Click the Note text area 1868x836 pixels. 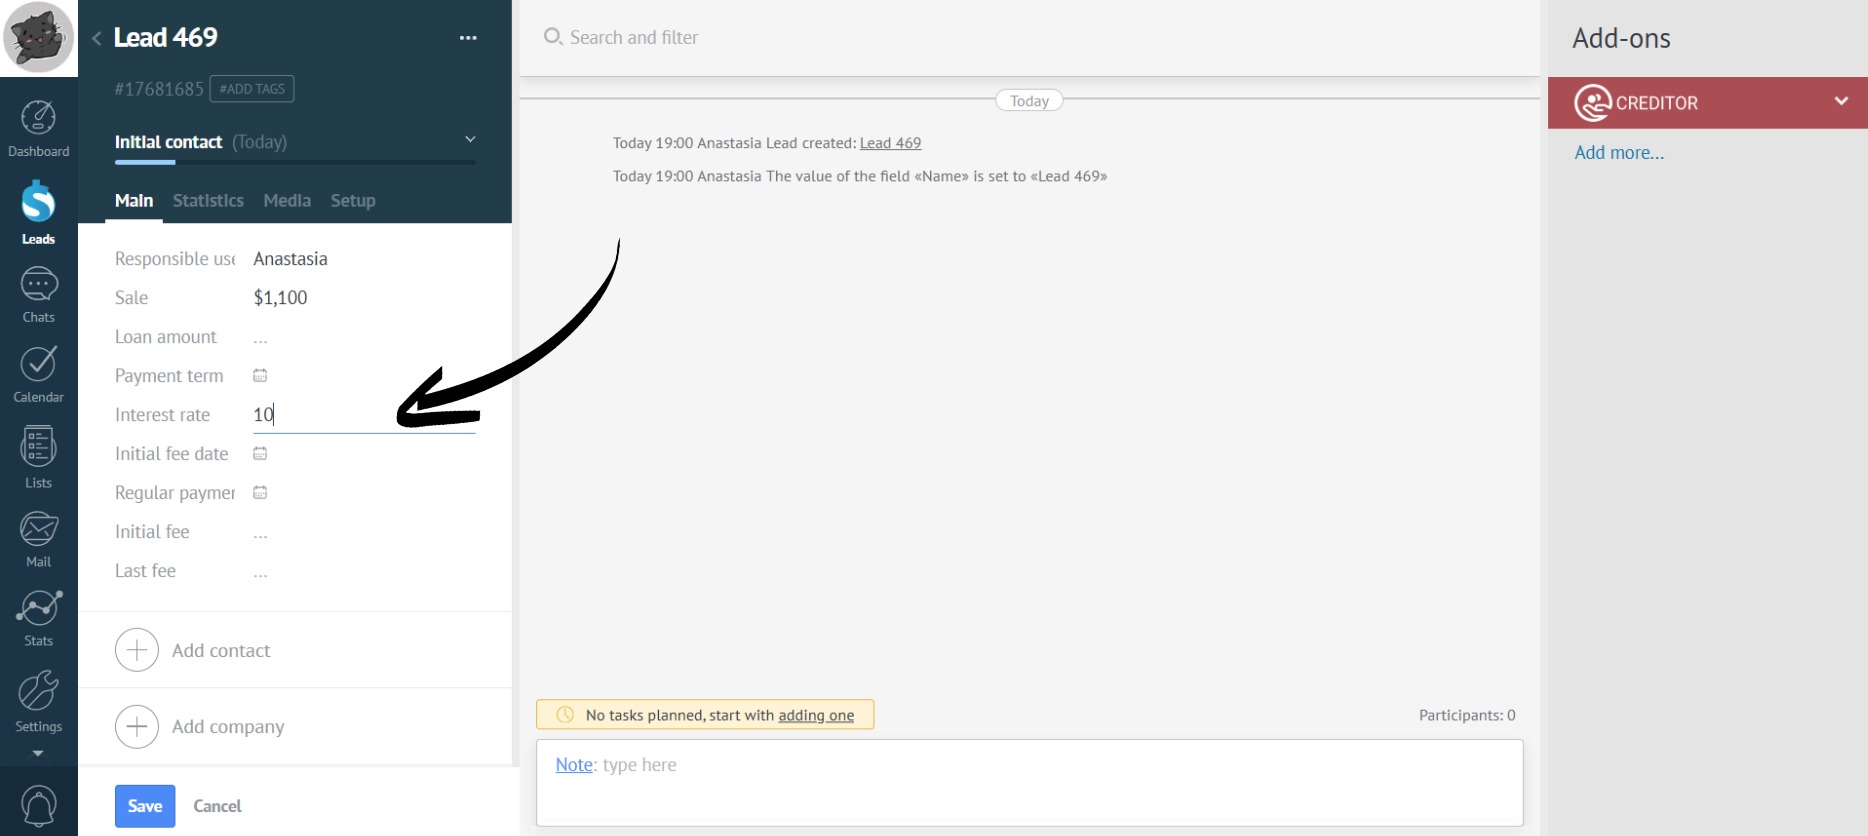click(1030, 783)
